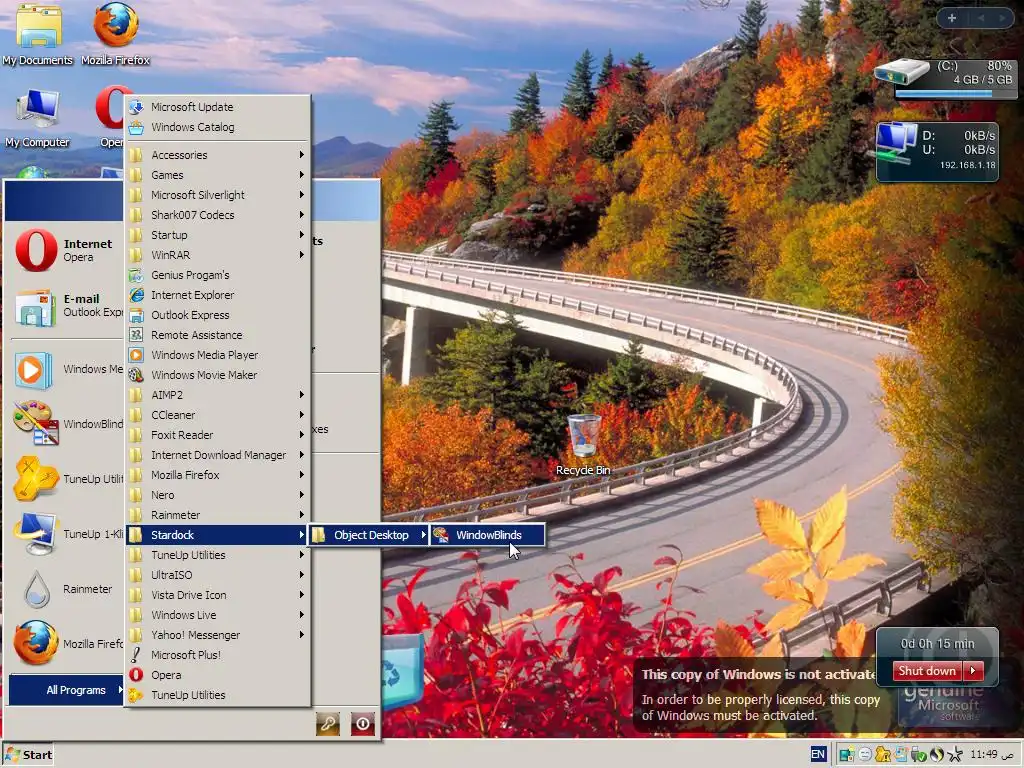The width and height of the screenshot is (1024, 768).
Task: Launch Microsoft Update from the programs list
Action: (x=217, y=106)
